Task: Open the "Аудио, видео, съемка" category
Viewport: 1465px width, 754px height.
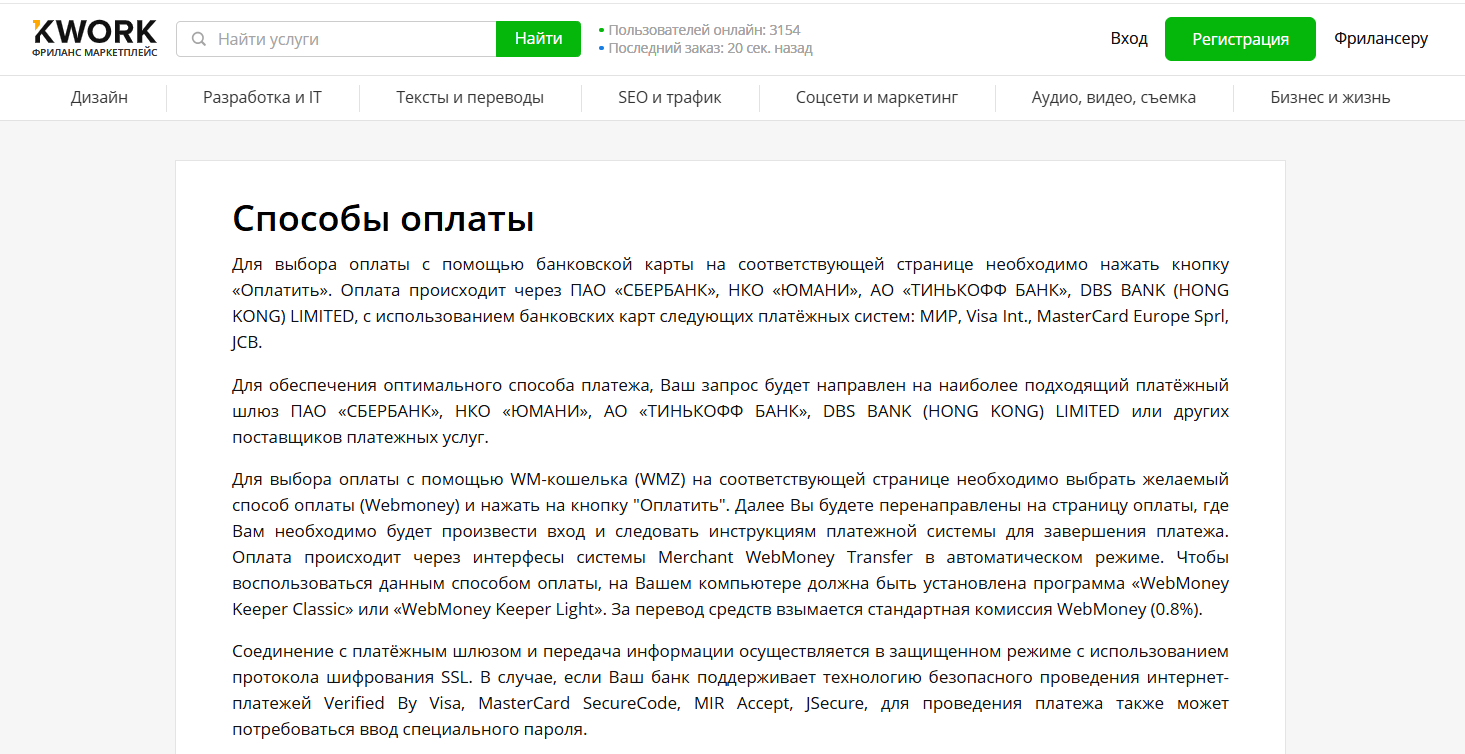Action: [x=1114, y=98]
